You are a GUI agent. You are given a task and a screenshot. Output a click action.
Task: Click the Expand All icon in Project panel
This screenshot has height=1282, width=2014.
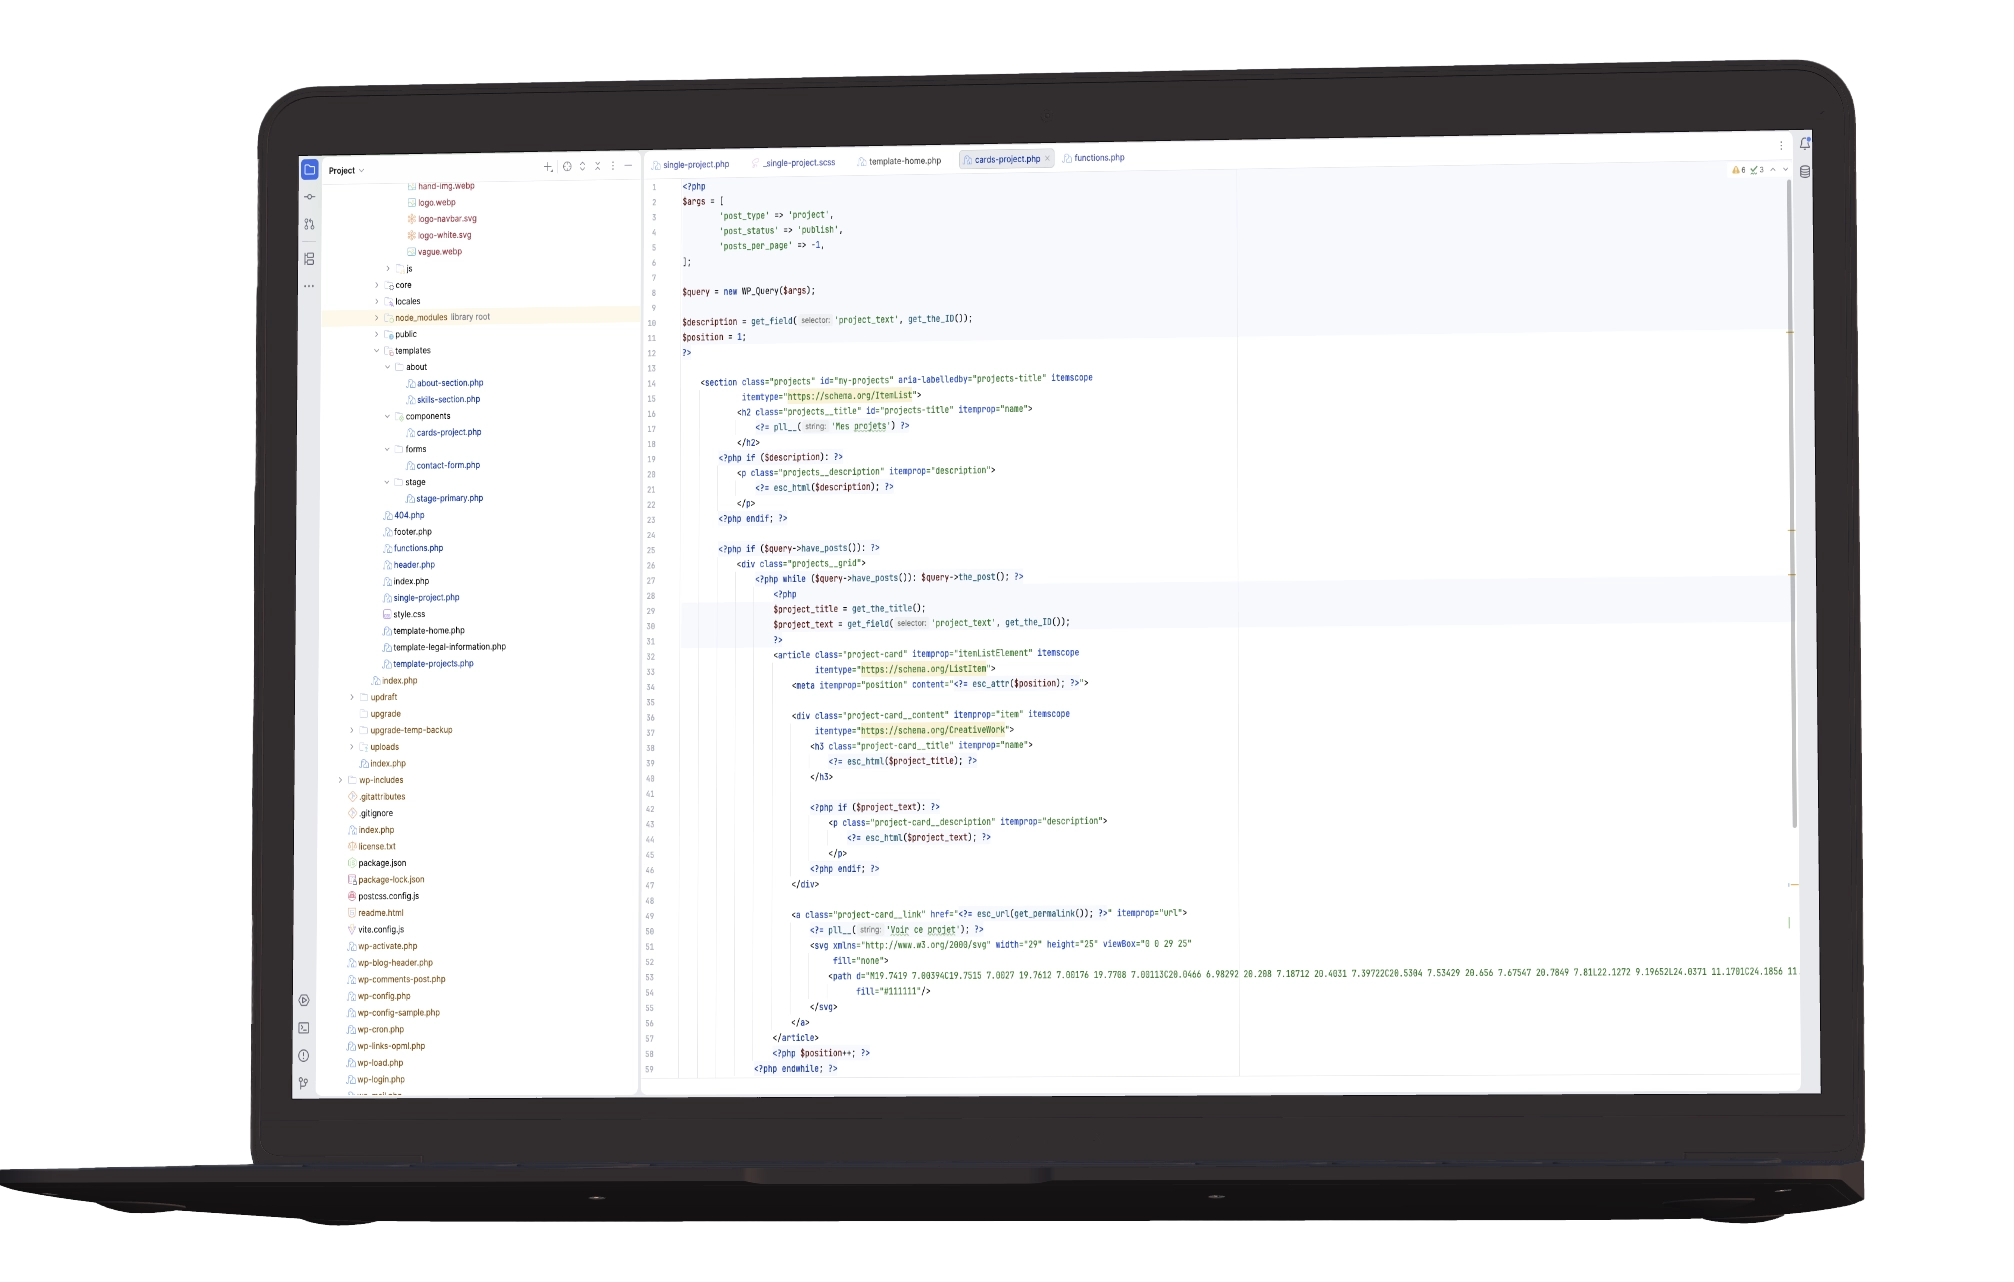(x=583, y=167)
